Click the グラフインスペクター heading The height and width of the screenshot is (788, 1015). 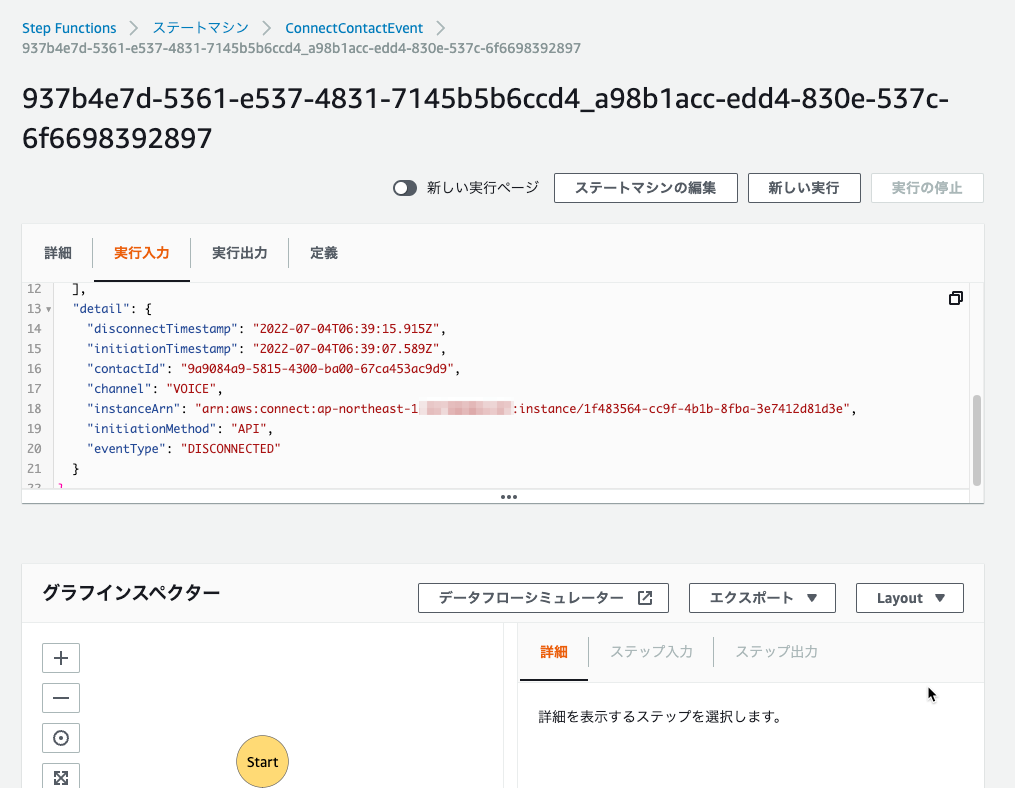[131, 592]
